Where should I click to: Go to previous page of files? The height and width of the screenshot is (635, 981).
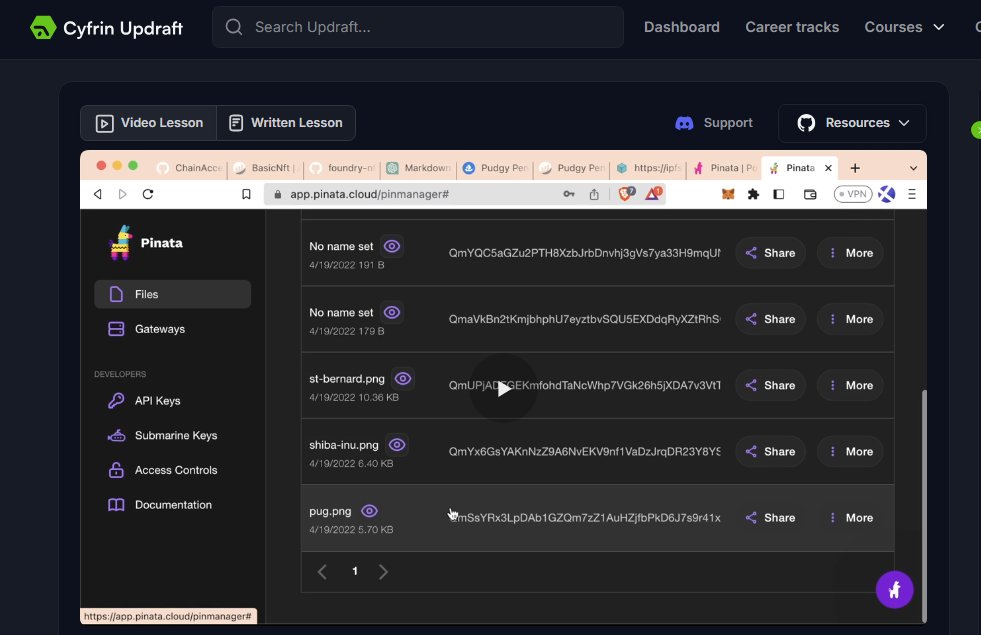click(x=322, y=571)
